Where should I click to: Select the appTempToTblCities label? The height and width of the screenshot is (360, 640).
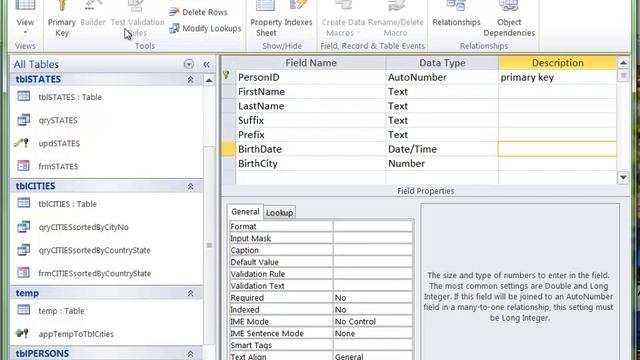76,334
